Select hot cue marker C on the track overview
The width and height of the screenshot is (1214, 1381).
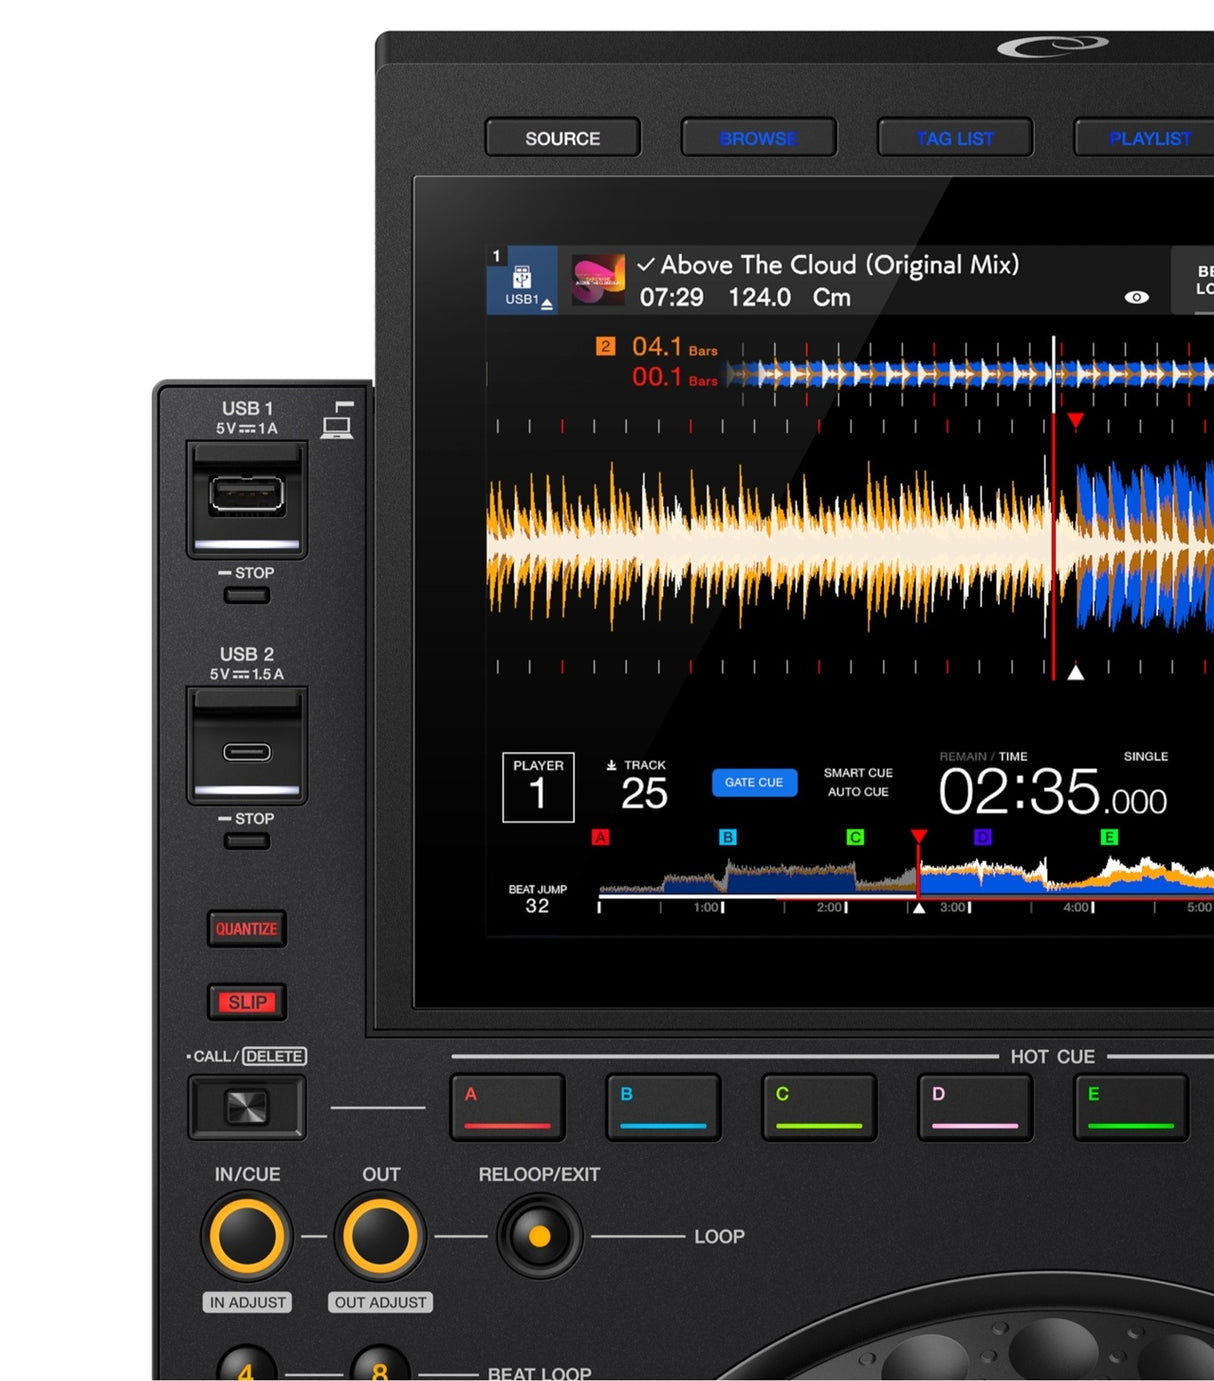pos(853,838)
